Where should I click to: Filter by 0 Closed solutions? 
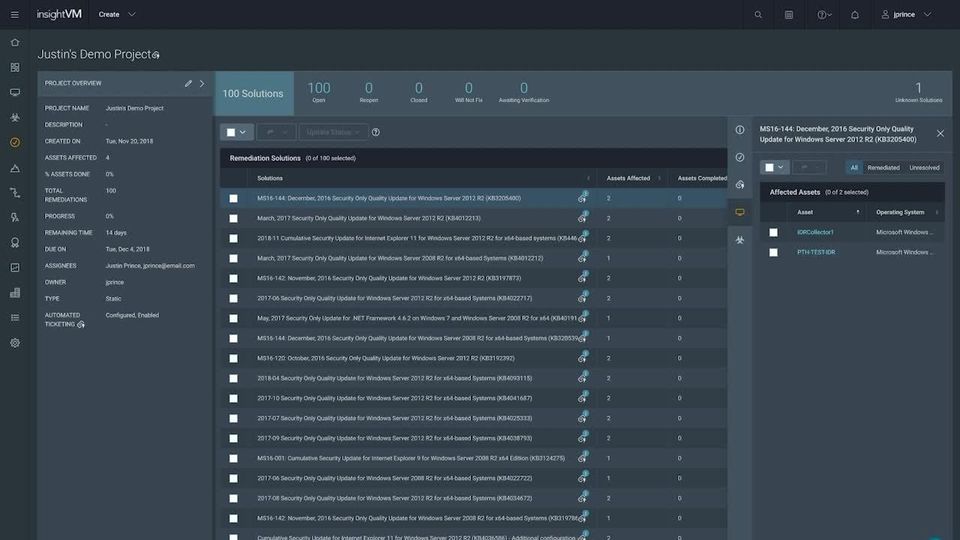pos(419,92)
